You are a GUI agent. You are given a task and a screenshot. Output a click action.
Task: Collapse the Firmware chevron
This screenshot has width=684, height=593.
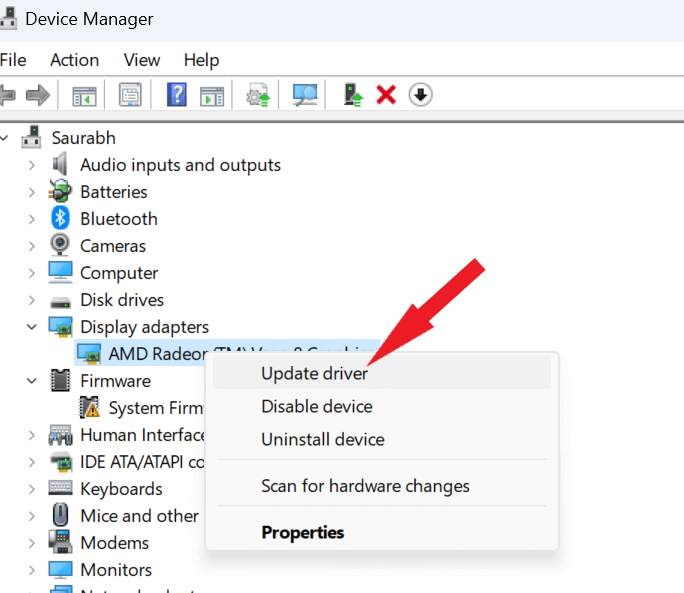click(x=31, y=381)
